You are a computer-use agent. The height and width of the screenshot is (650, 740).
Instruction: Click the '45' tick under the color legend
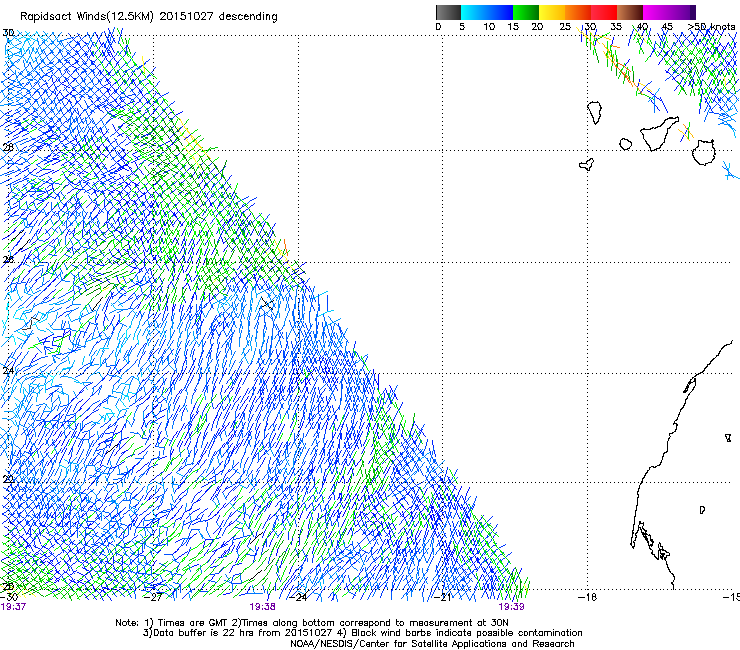(667, 27)
